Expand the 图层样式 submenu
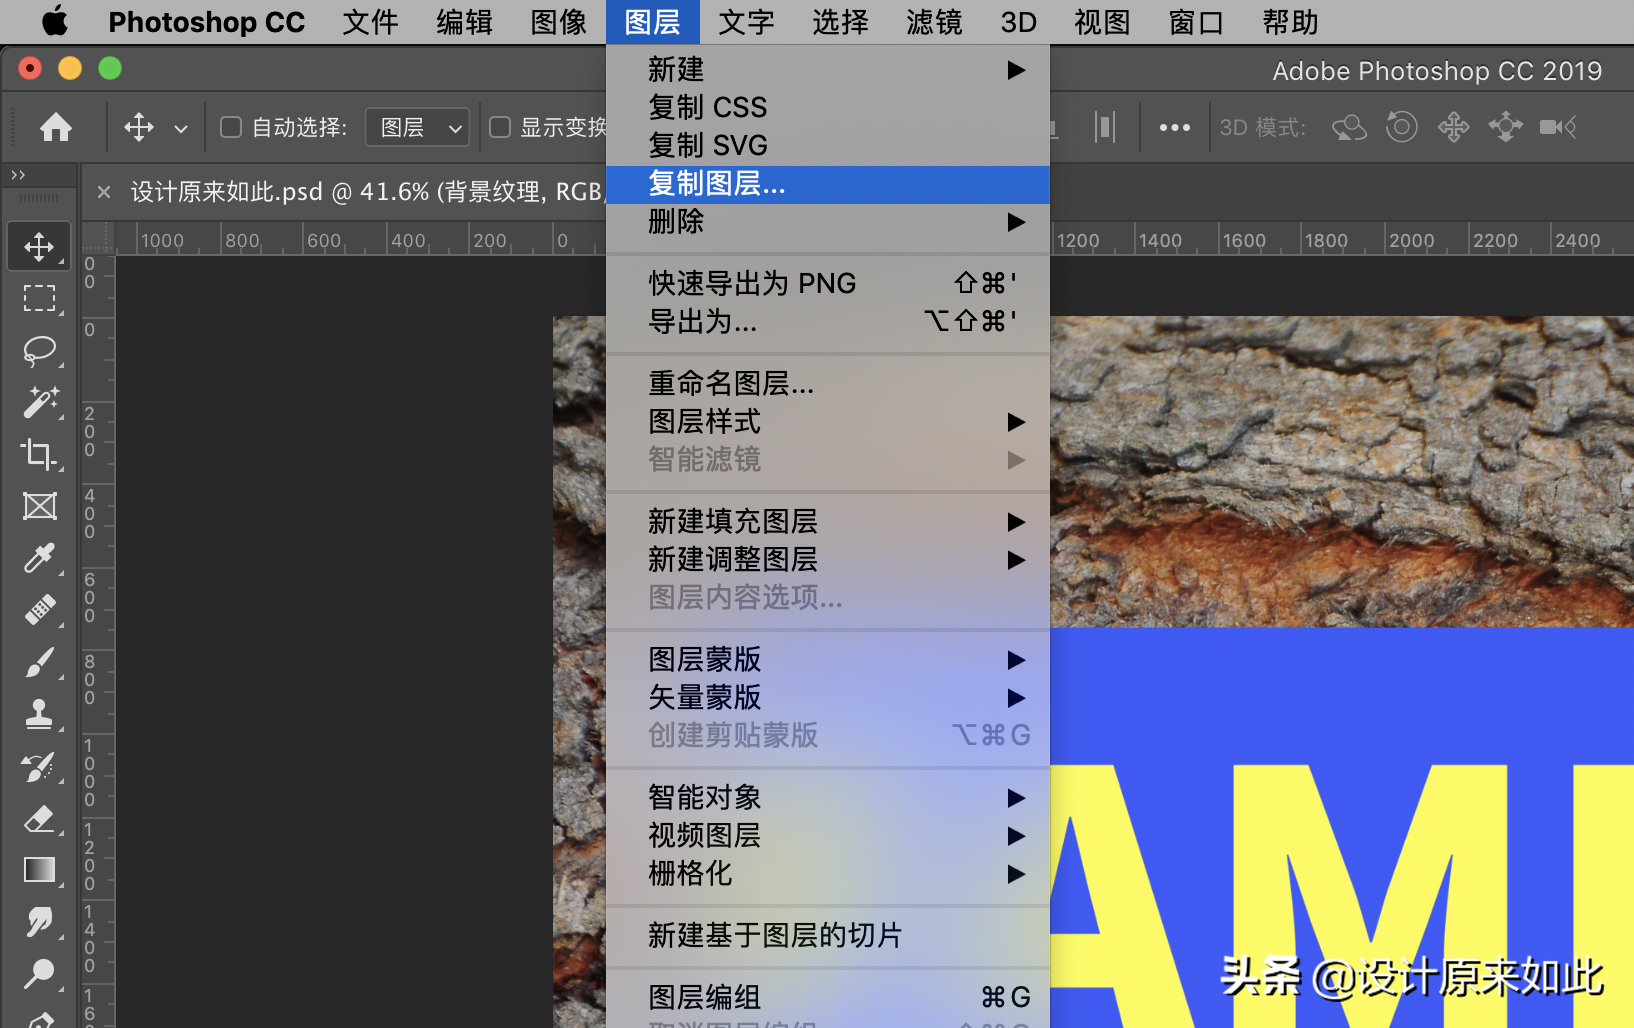Screen dimensions: 1634x1028 (828, 422)
